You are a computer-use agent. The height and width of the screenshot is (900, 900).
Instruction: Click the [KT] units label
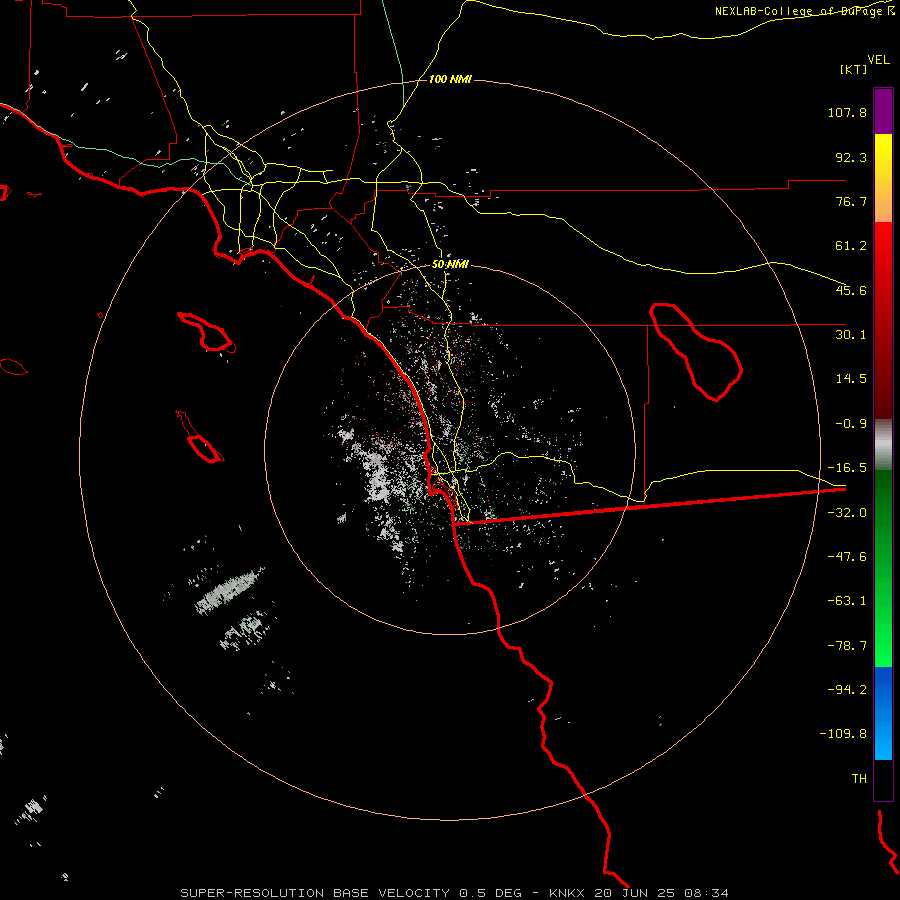click(x=854, y=69)
